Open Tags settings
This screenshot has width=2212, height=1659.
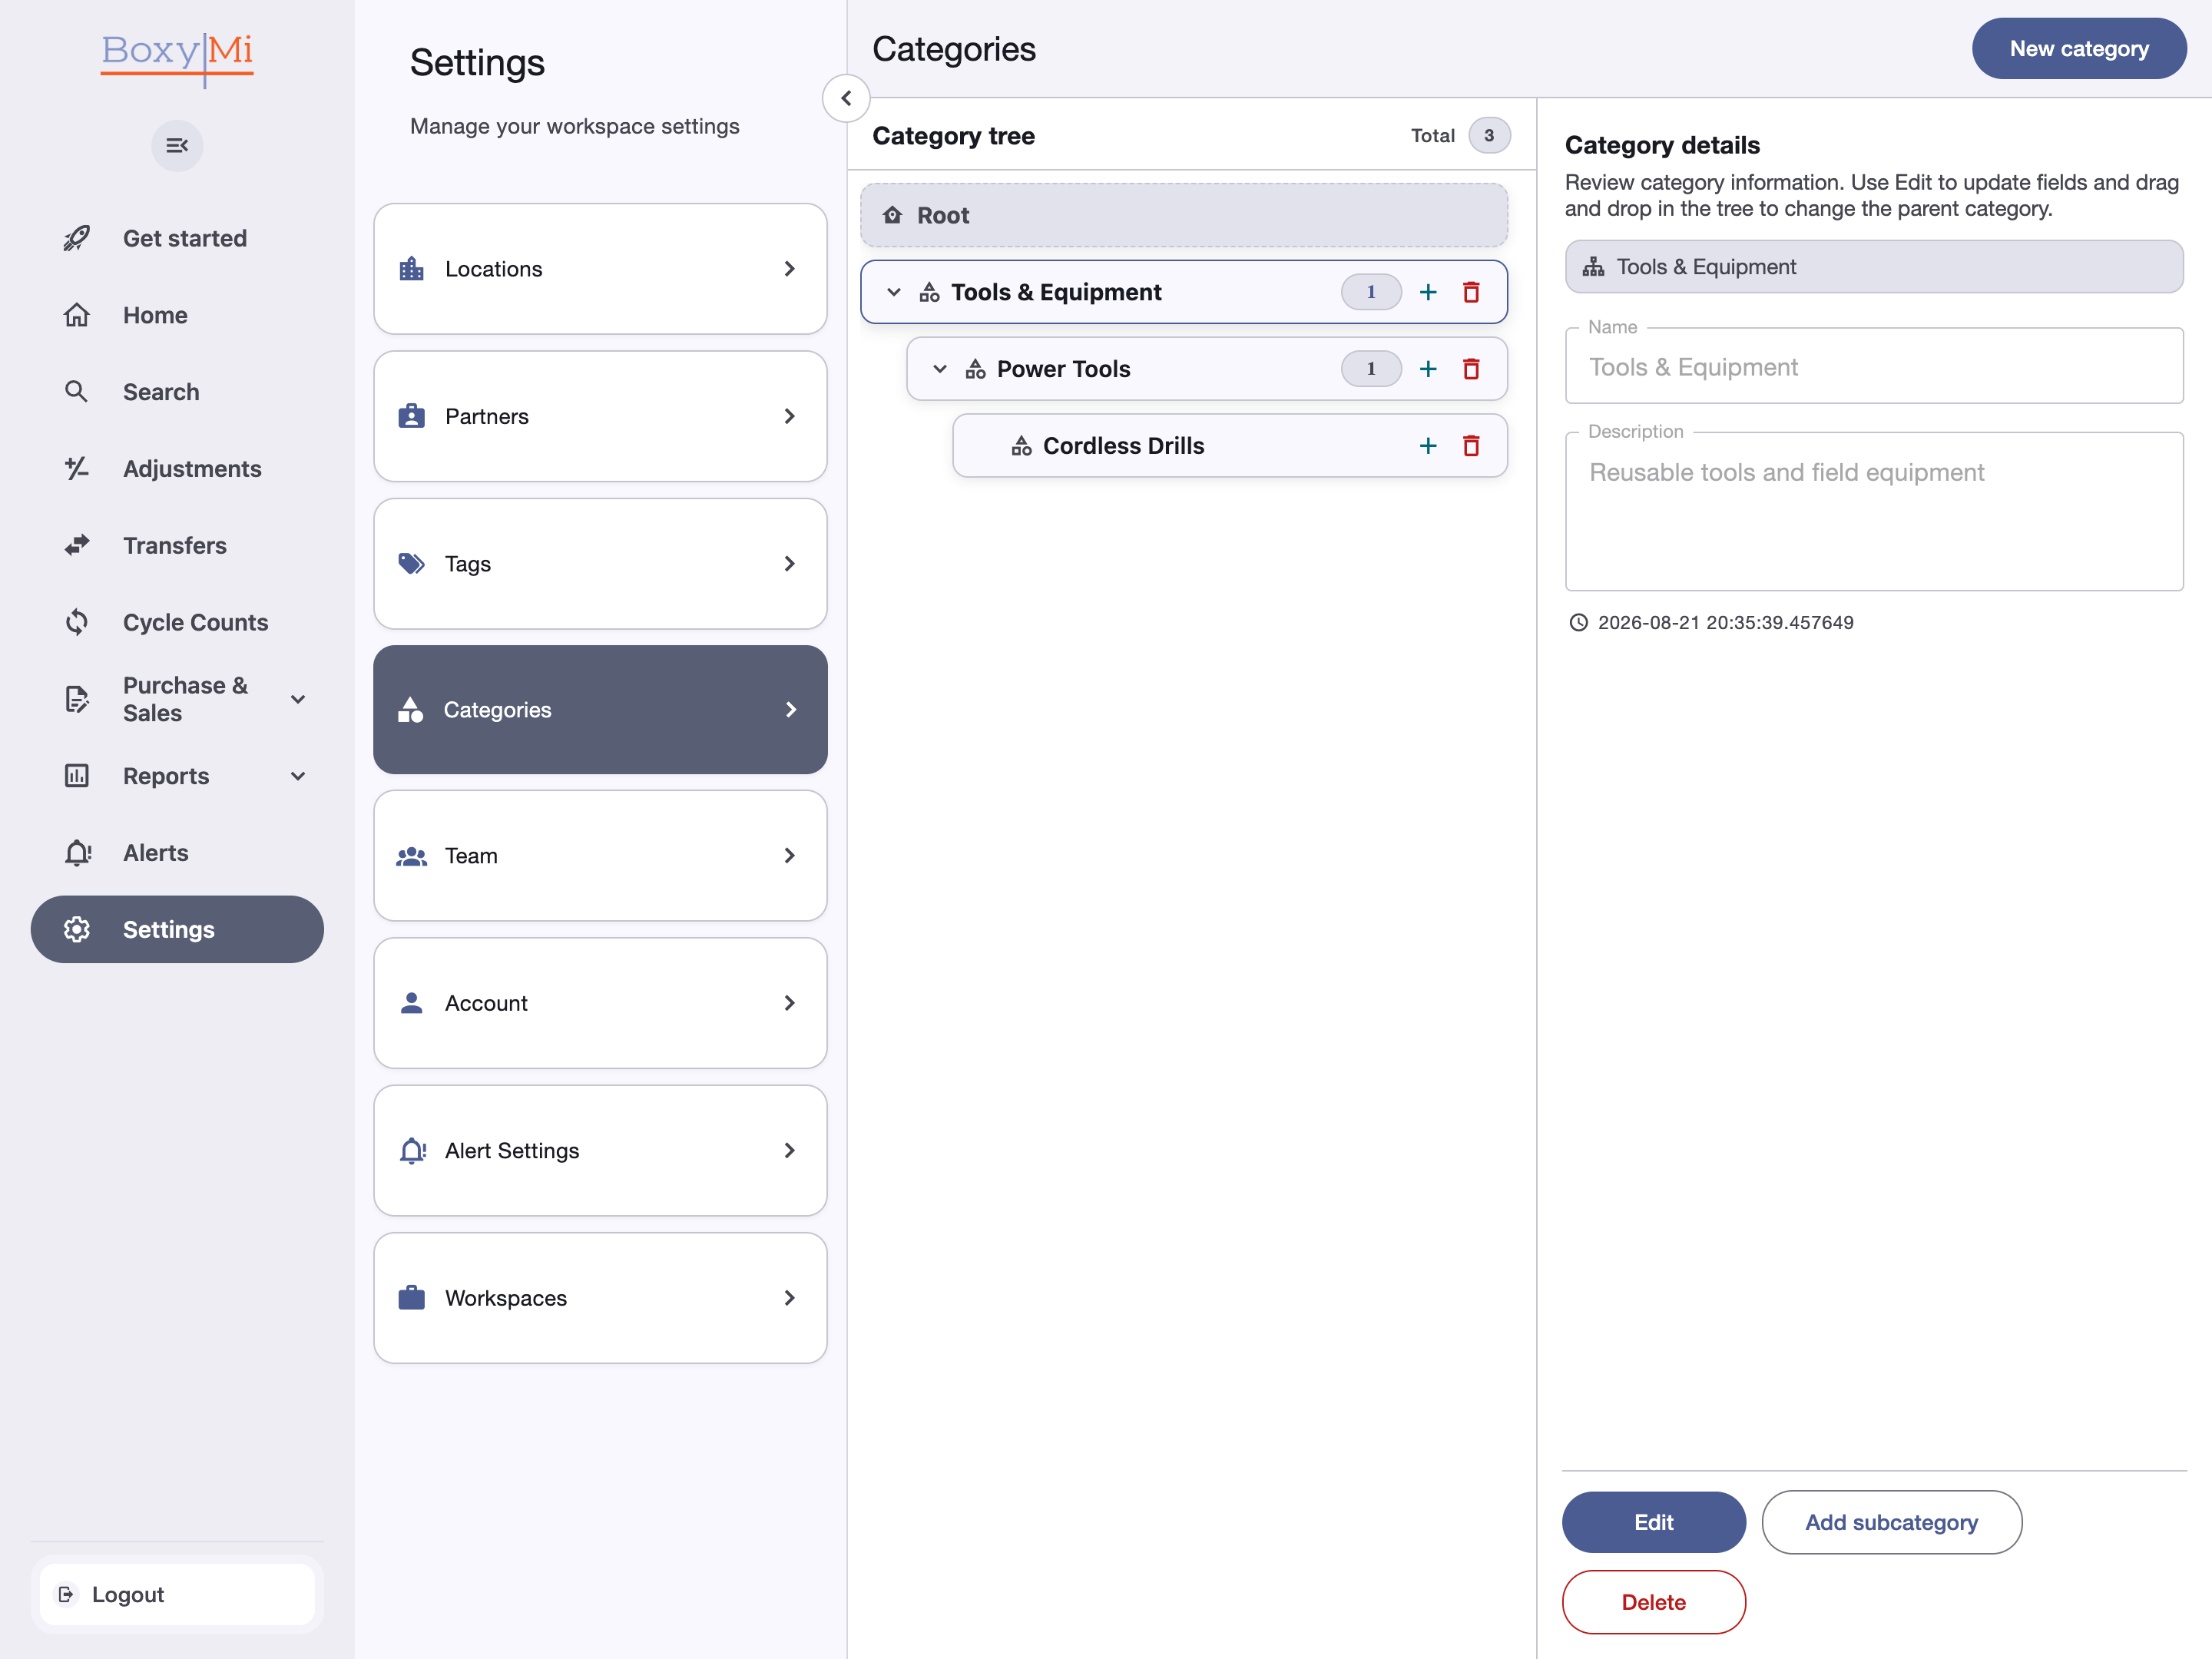[600, 564]
